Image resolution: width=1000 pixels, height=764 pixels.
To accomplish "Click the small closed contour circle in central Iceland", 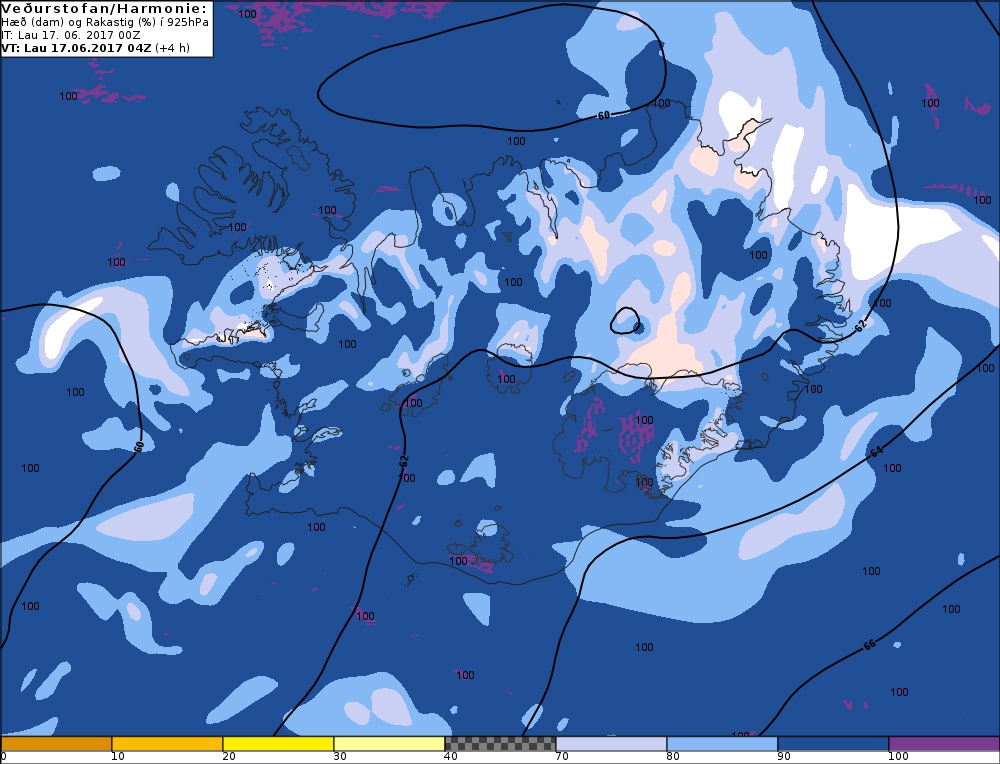I will click(626, 321).
